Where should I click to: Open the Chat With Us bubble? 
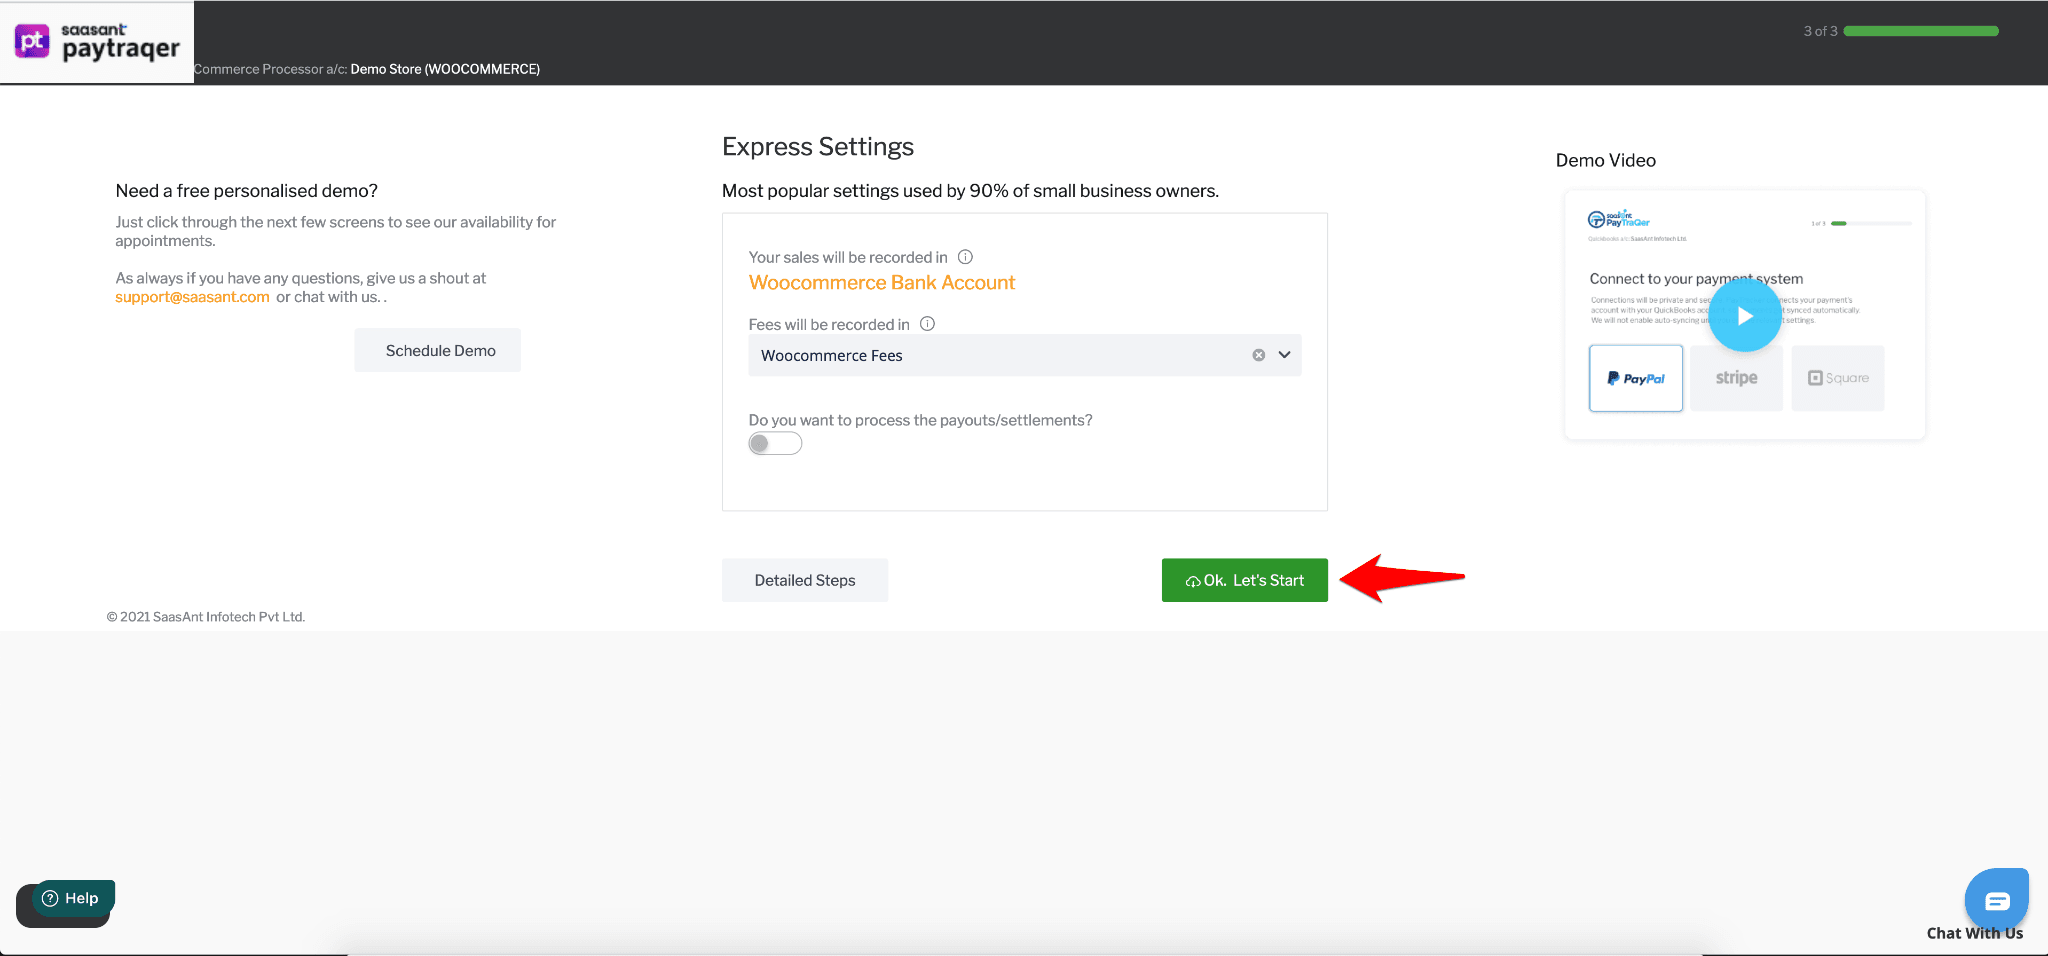coord(1996,900)
